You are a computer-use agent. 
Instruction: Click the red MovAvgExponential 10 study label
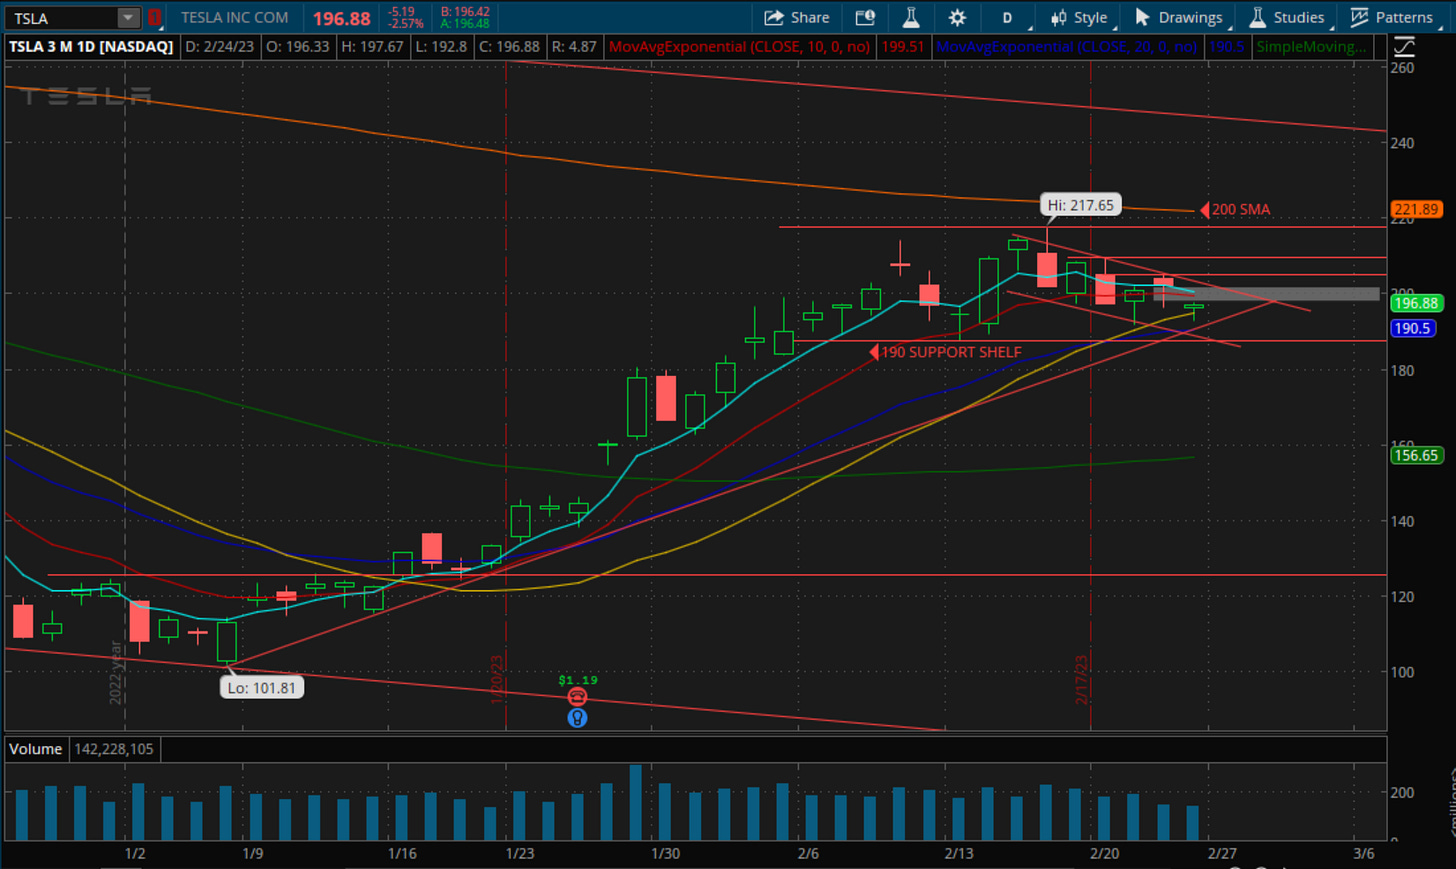pos(739,47)
